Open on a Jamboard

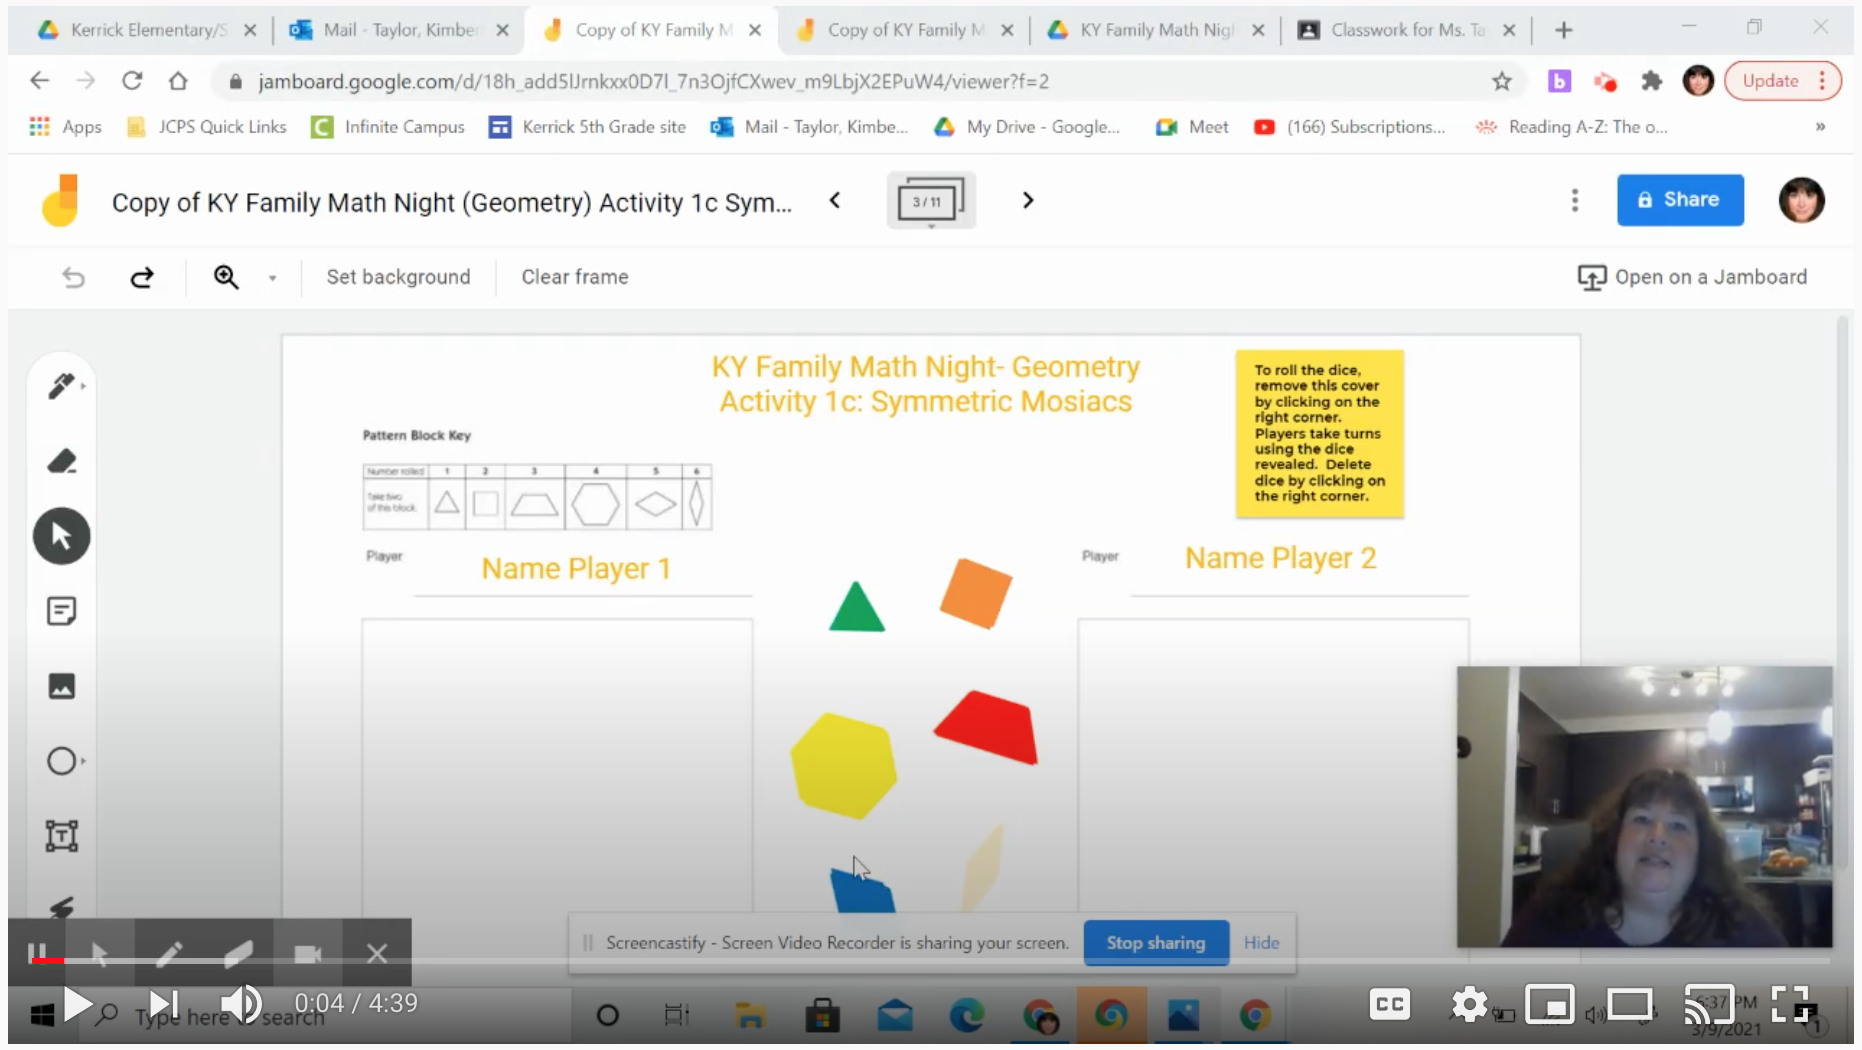[1692, 277]
